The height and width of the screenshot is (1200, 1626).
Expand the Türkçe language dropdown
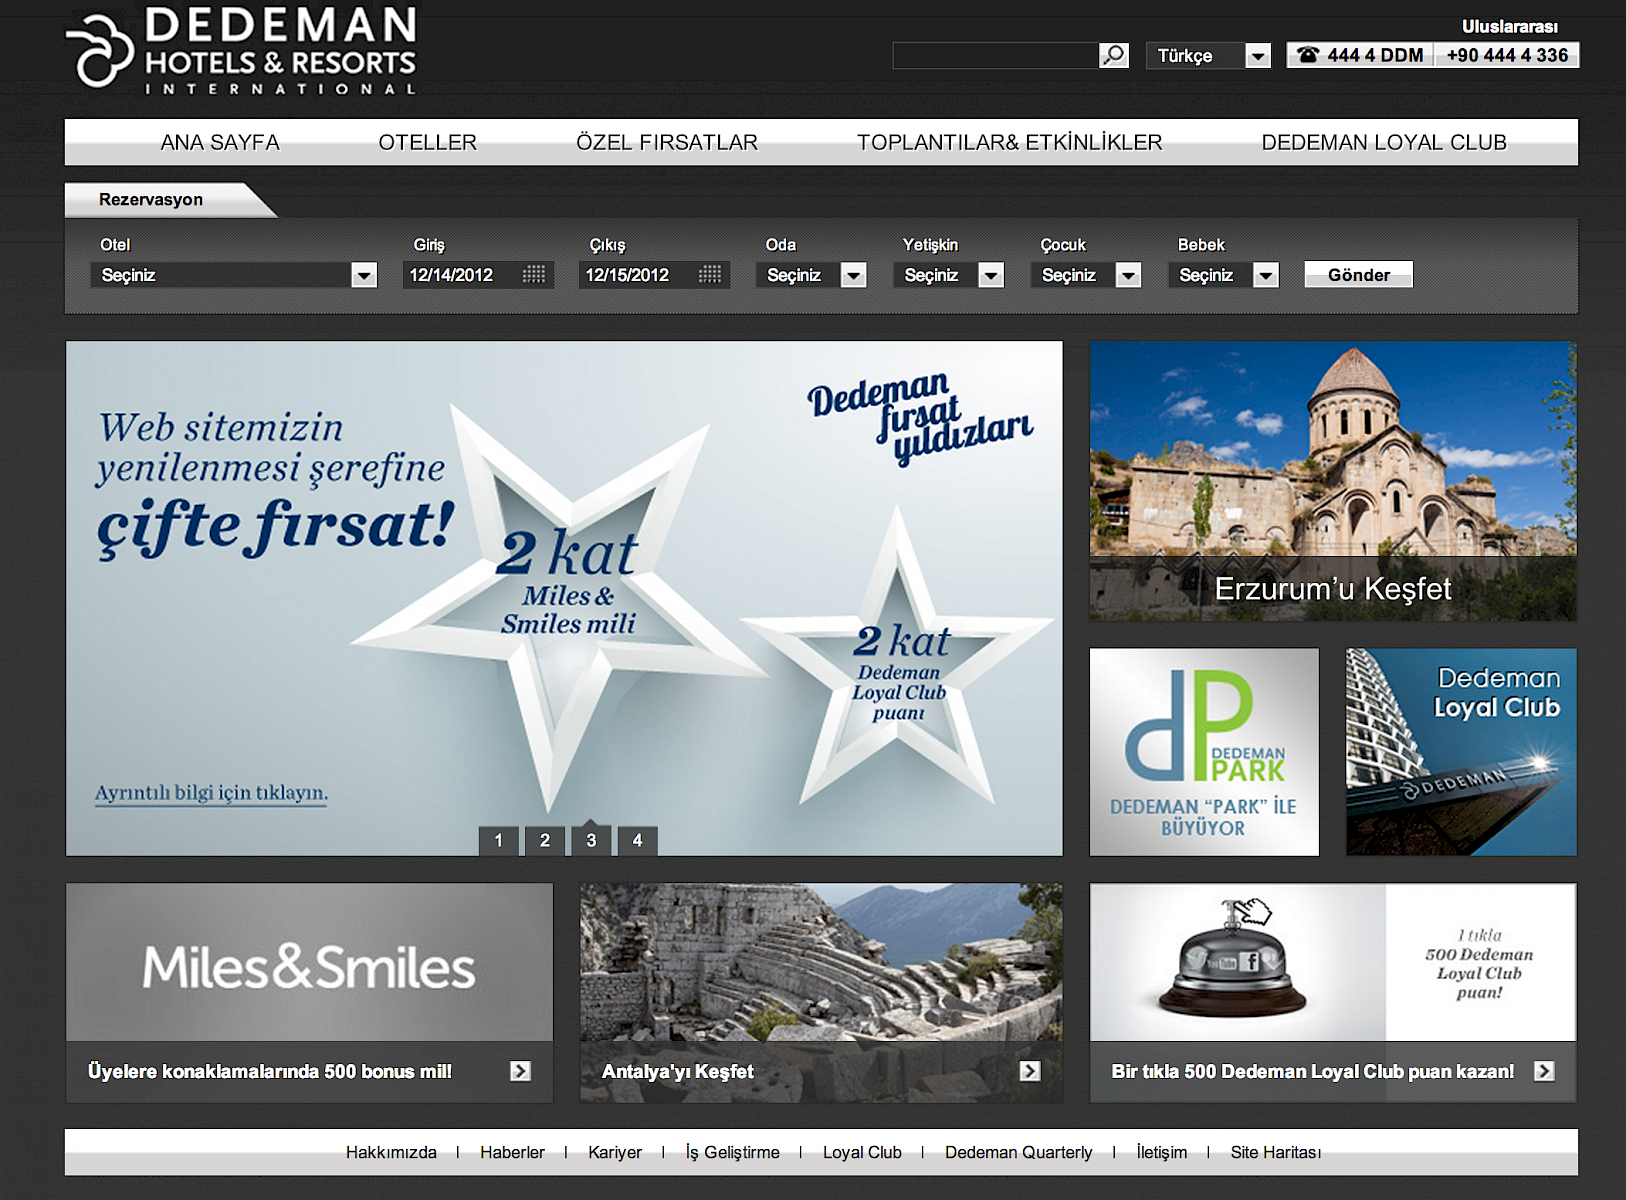[x=1257, y=56]
